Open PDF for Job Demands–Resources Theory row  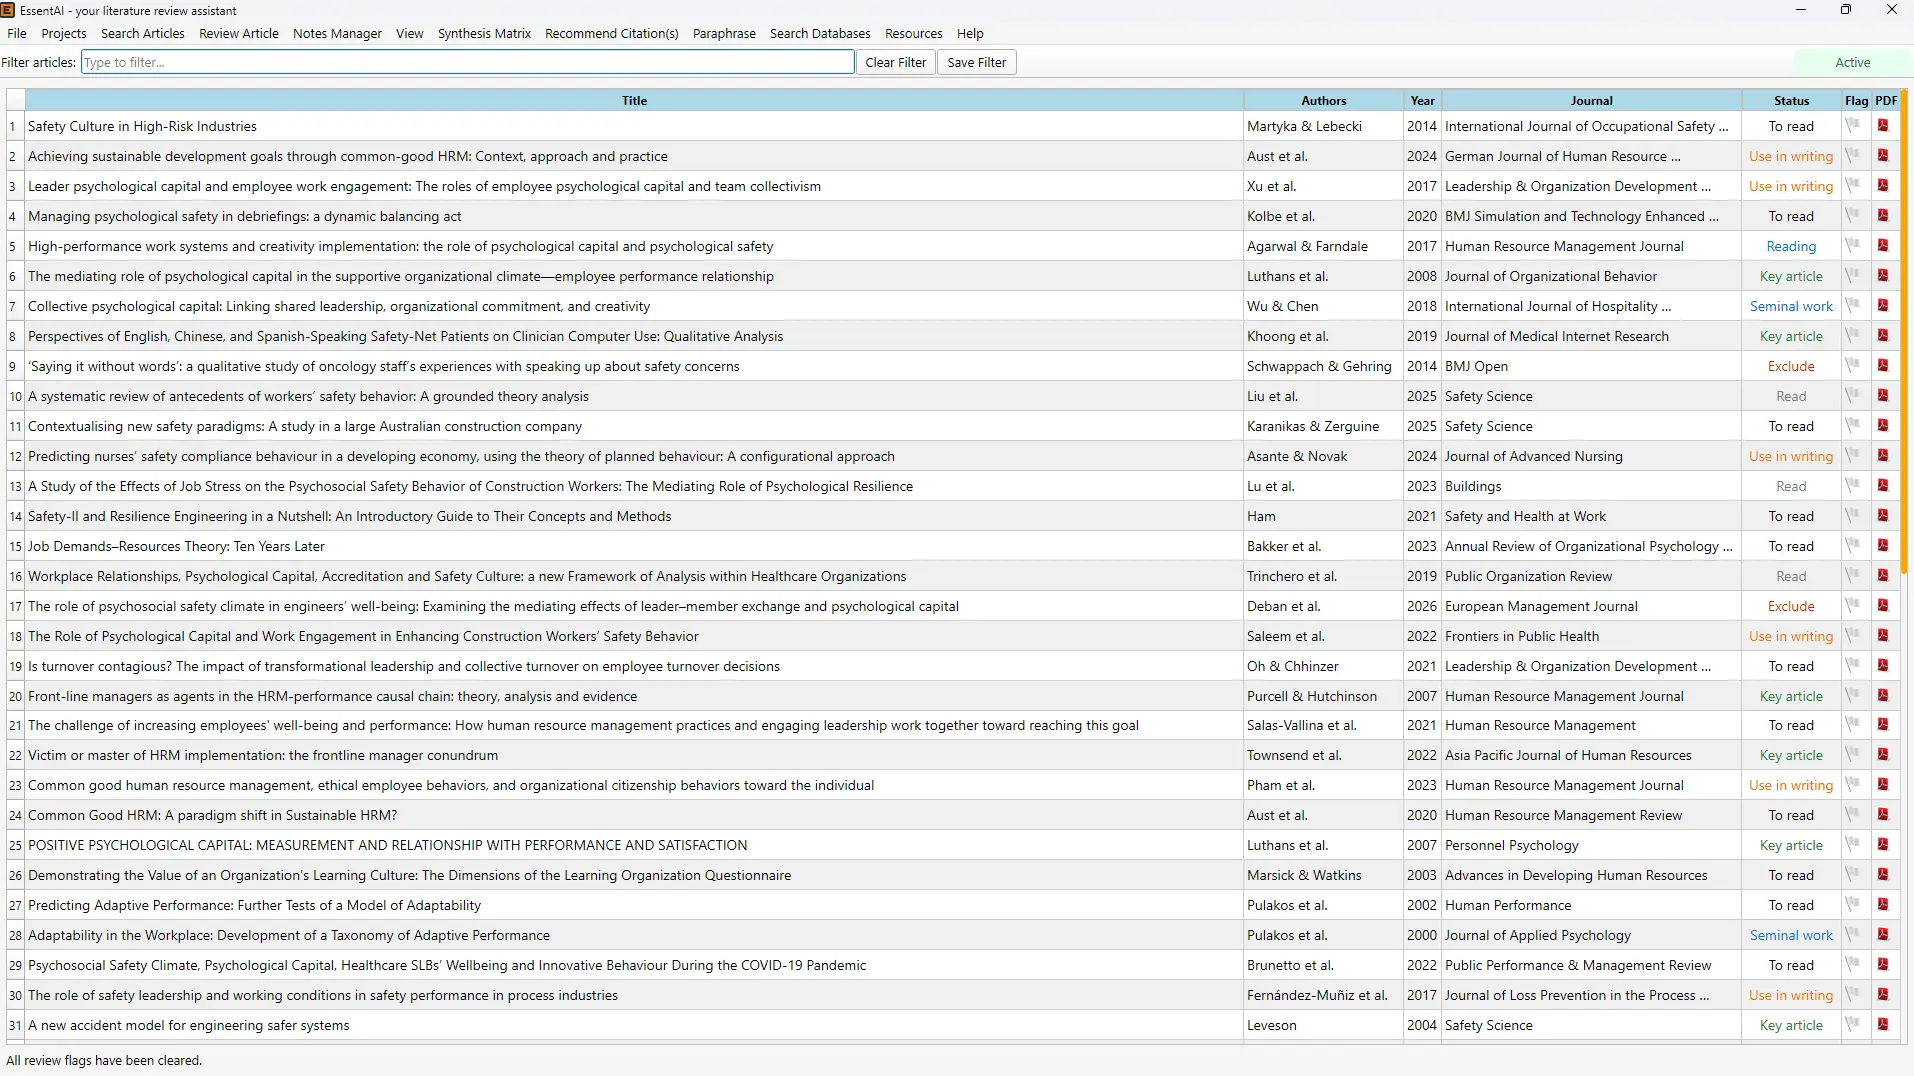click(1883, 546)
